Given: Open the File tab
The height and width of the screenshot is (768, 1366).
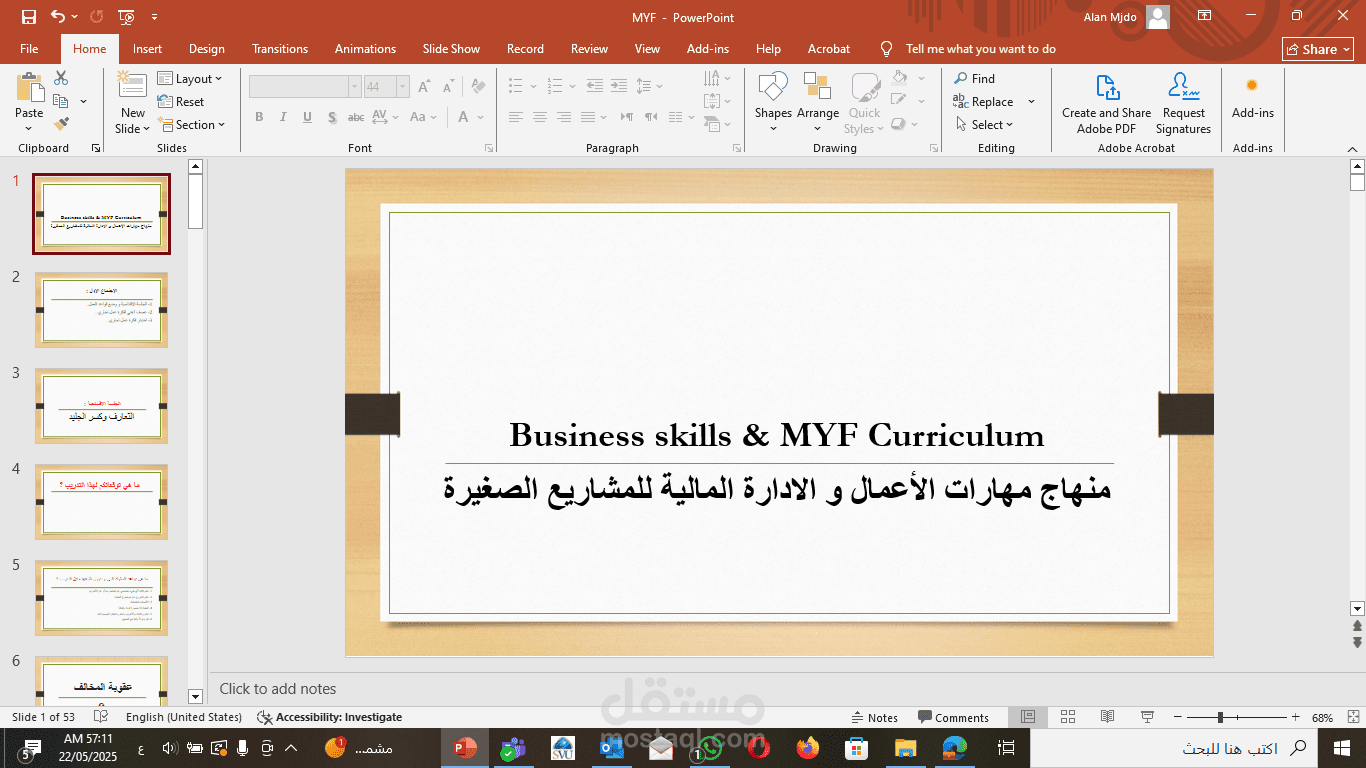Looking at the screenshot, I should pos(29,49).
